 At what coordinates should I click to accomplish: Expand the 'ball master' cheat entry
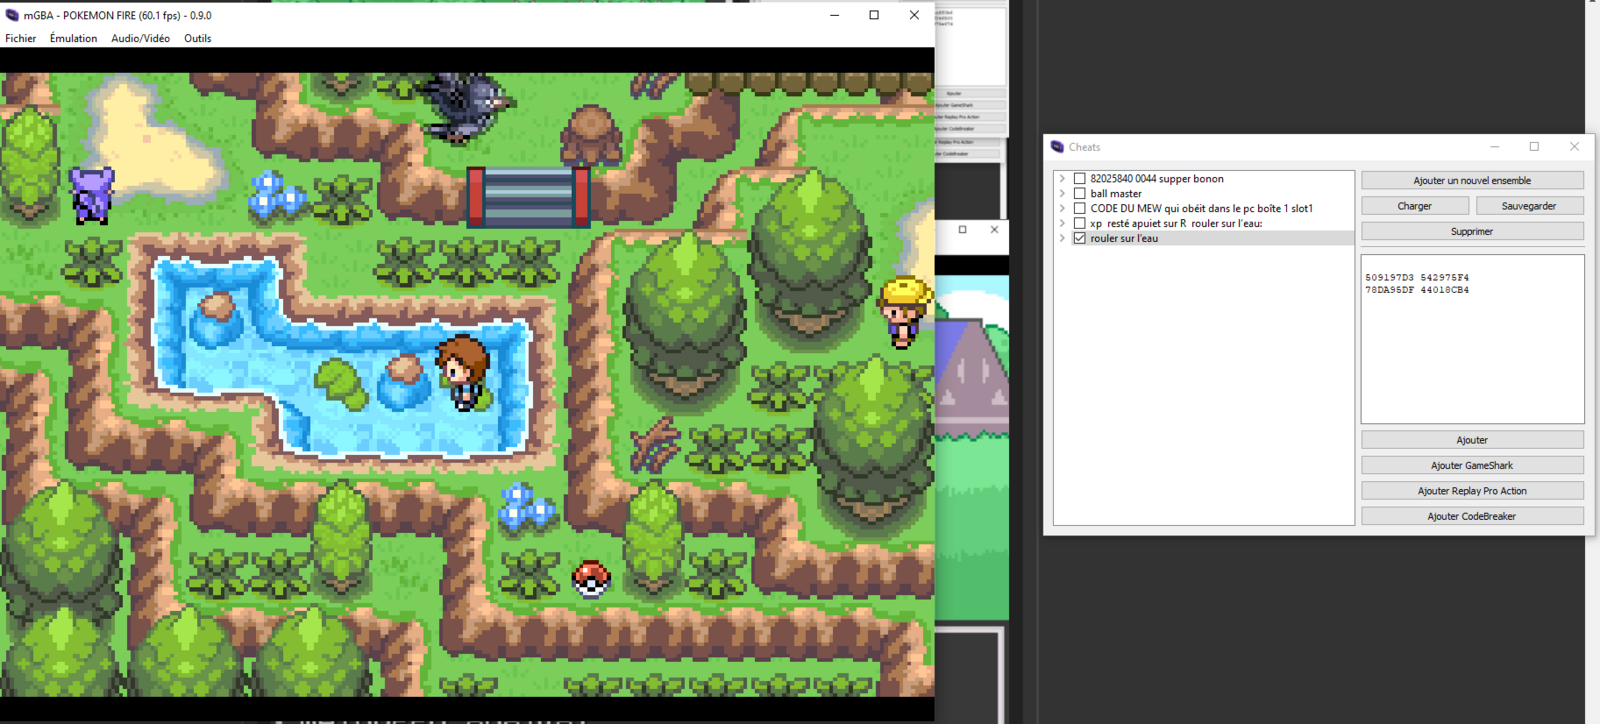click(x=1062, y=194)
